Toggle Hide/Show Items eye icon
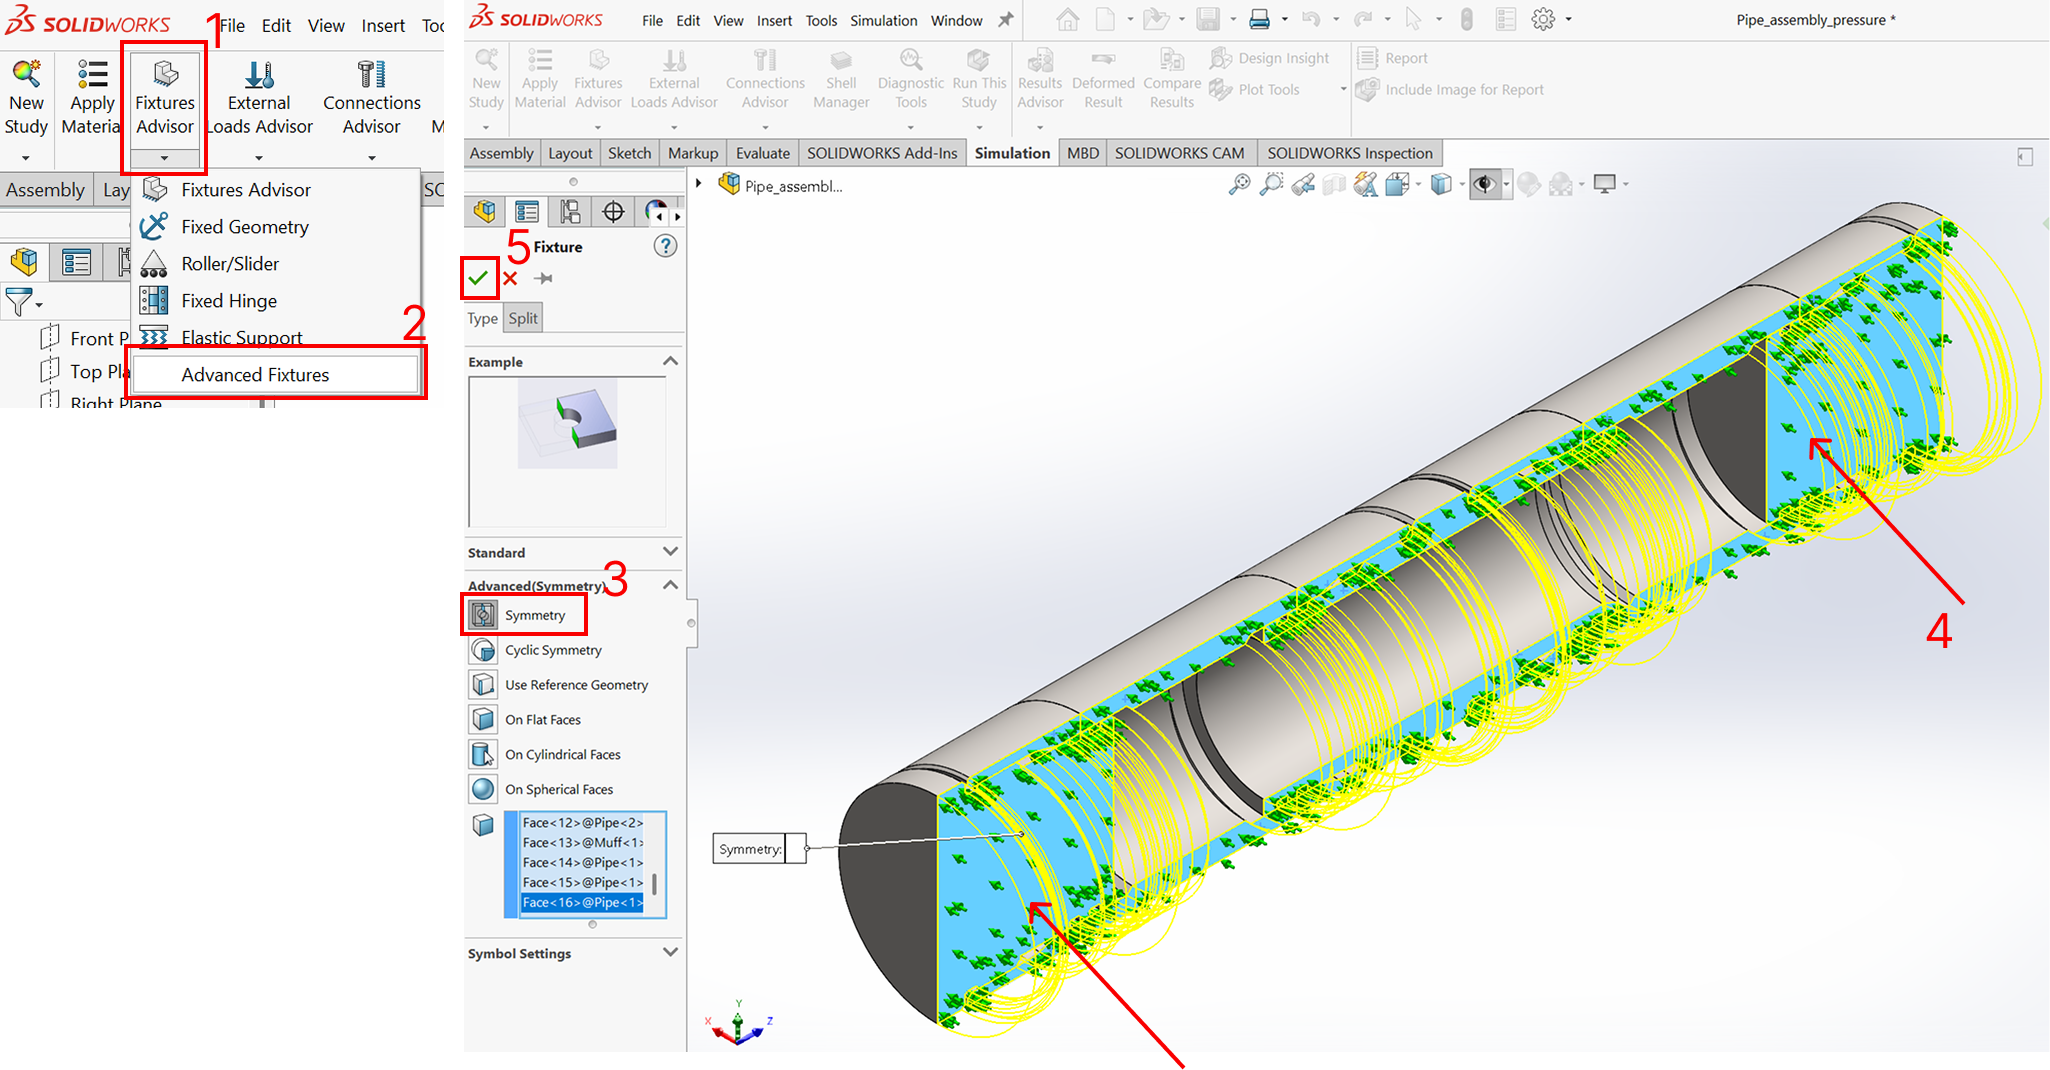The height and width of the screenshot is (1070, 2050). pyautogui.click(x=1485, y=184)
